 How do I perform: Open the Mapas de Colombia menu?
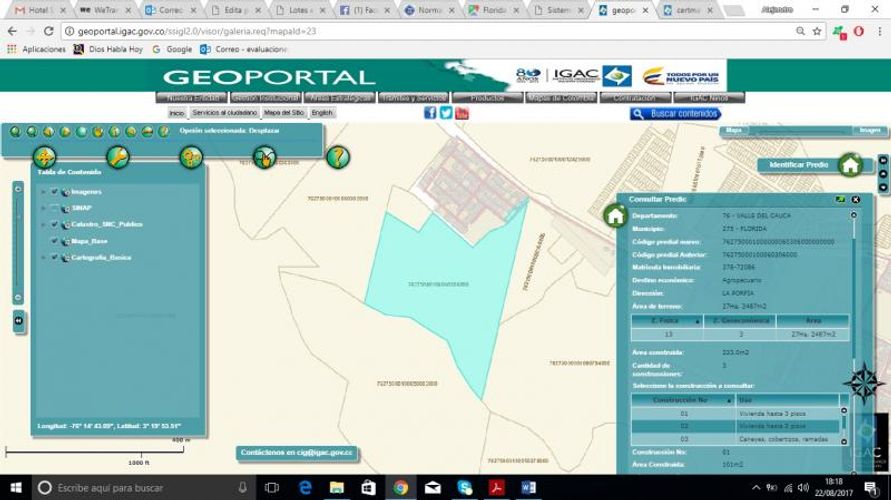561,98
